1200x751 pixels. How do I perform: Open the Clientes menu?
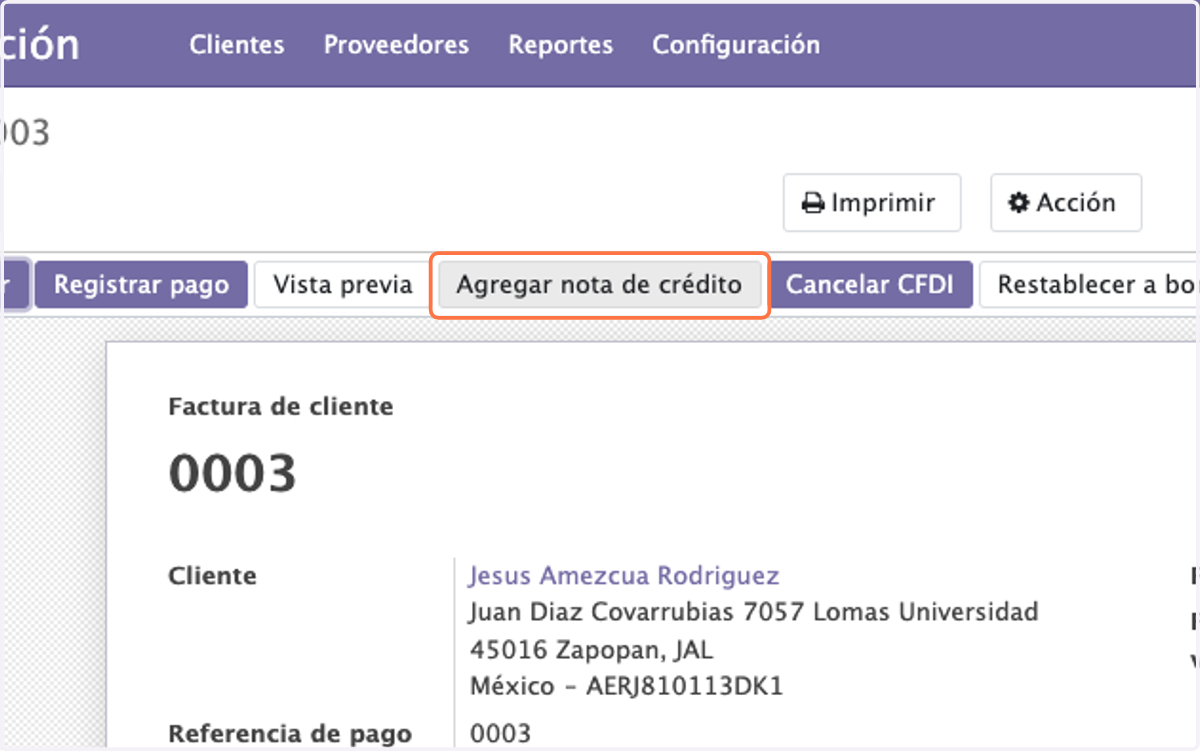(x=237, y=45)
